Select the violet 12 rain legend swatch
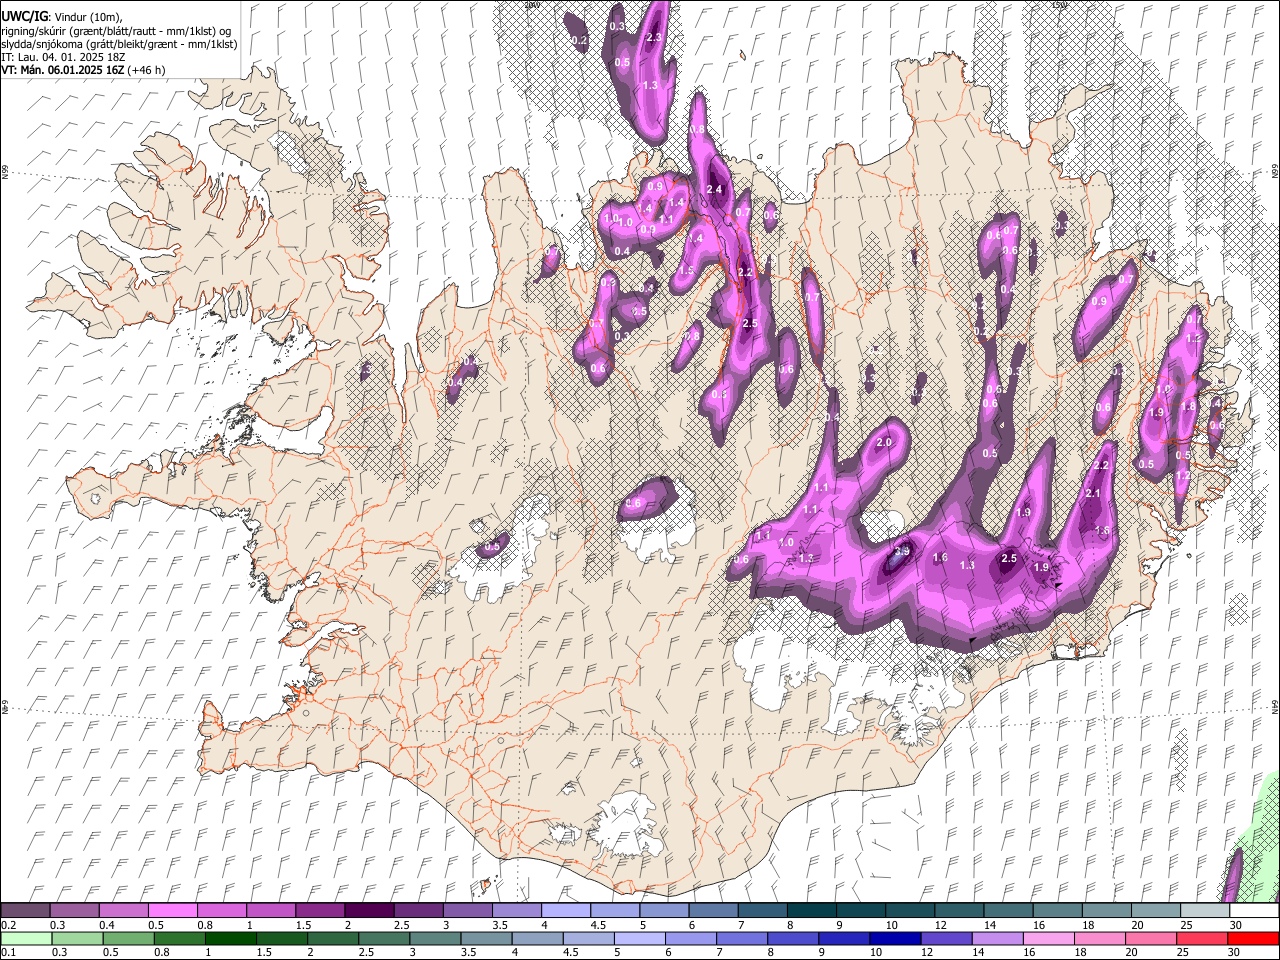Viewport: 1280px width, 960px height. [x=946, y=938]
